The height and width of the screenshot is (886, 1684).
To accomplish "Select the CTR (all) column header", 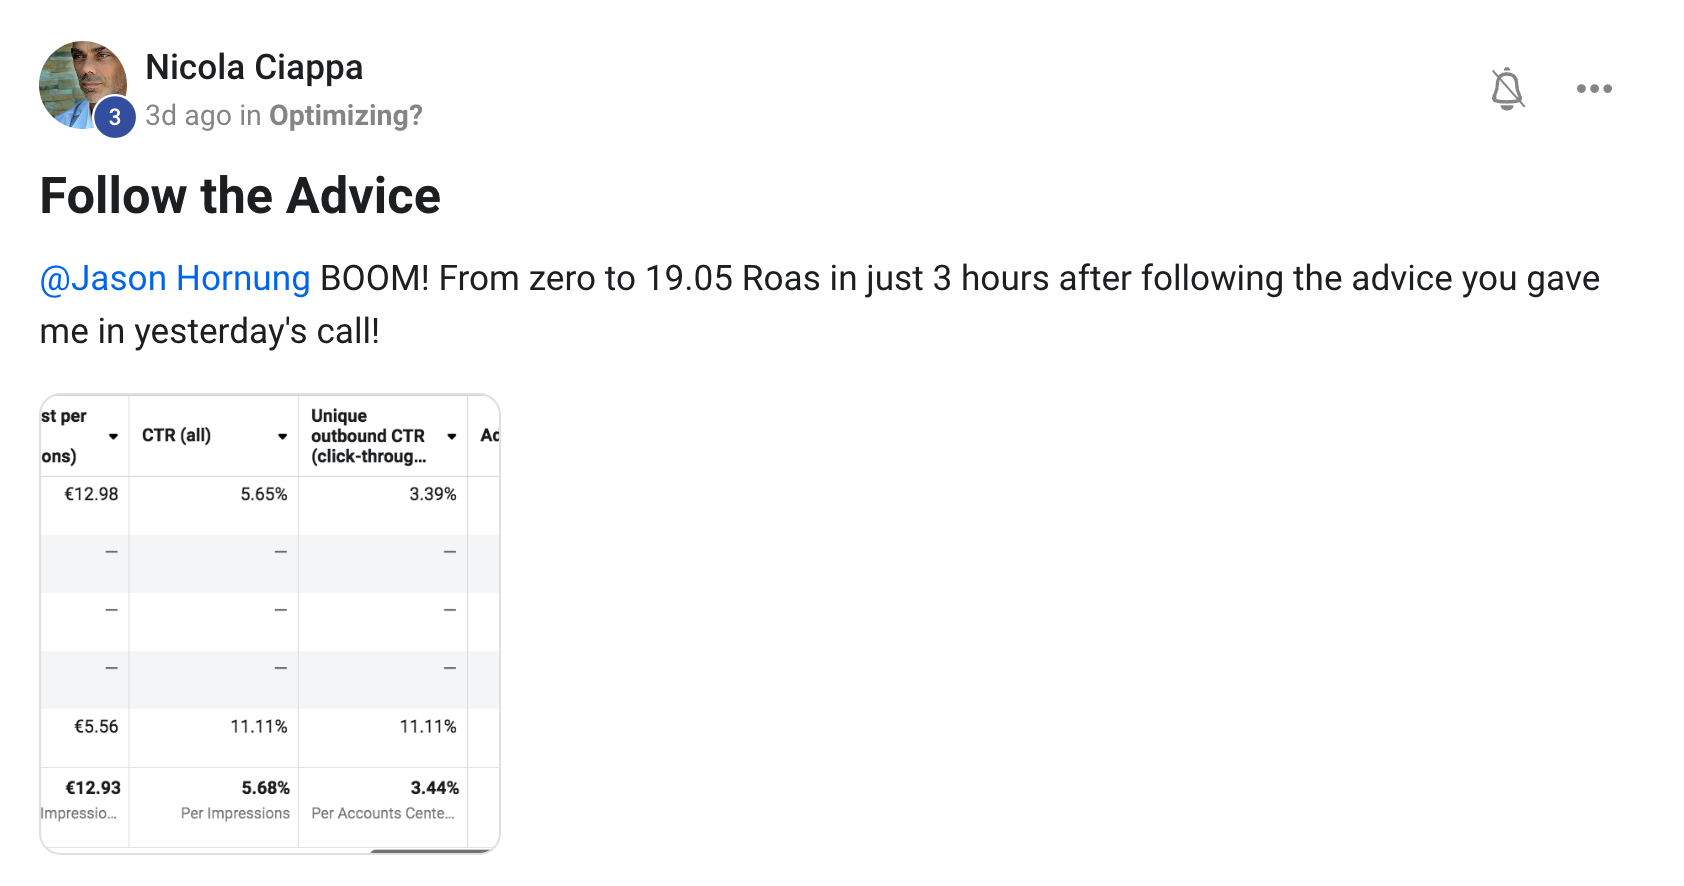I will pos(177,435).
